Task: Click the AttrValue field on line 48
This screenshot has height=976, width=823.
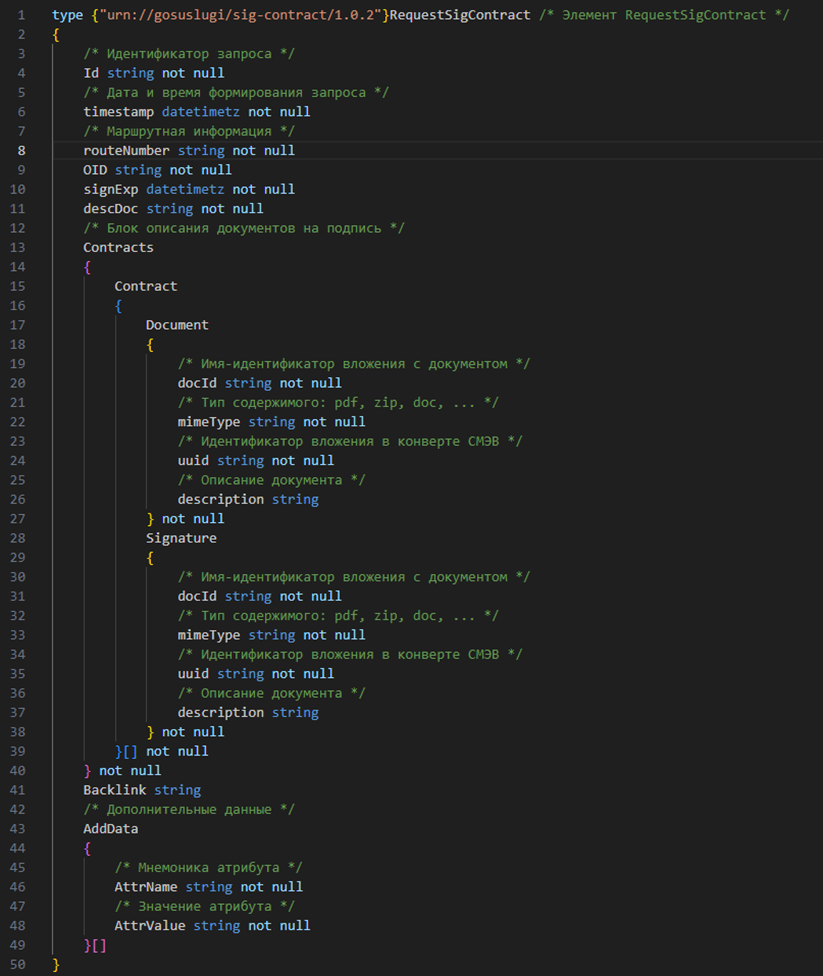Action: click(x=150, y=926)
